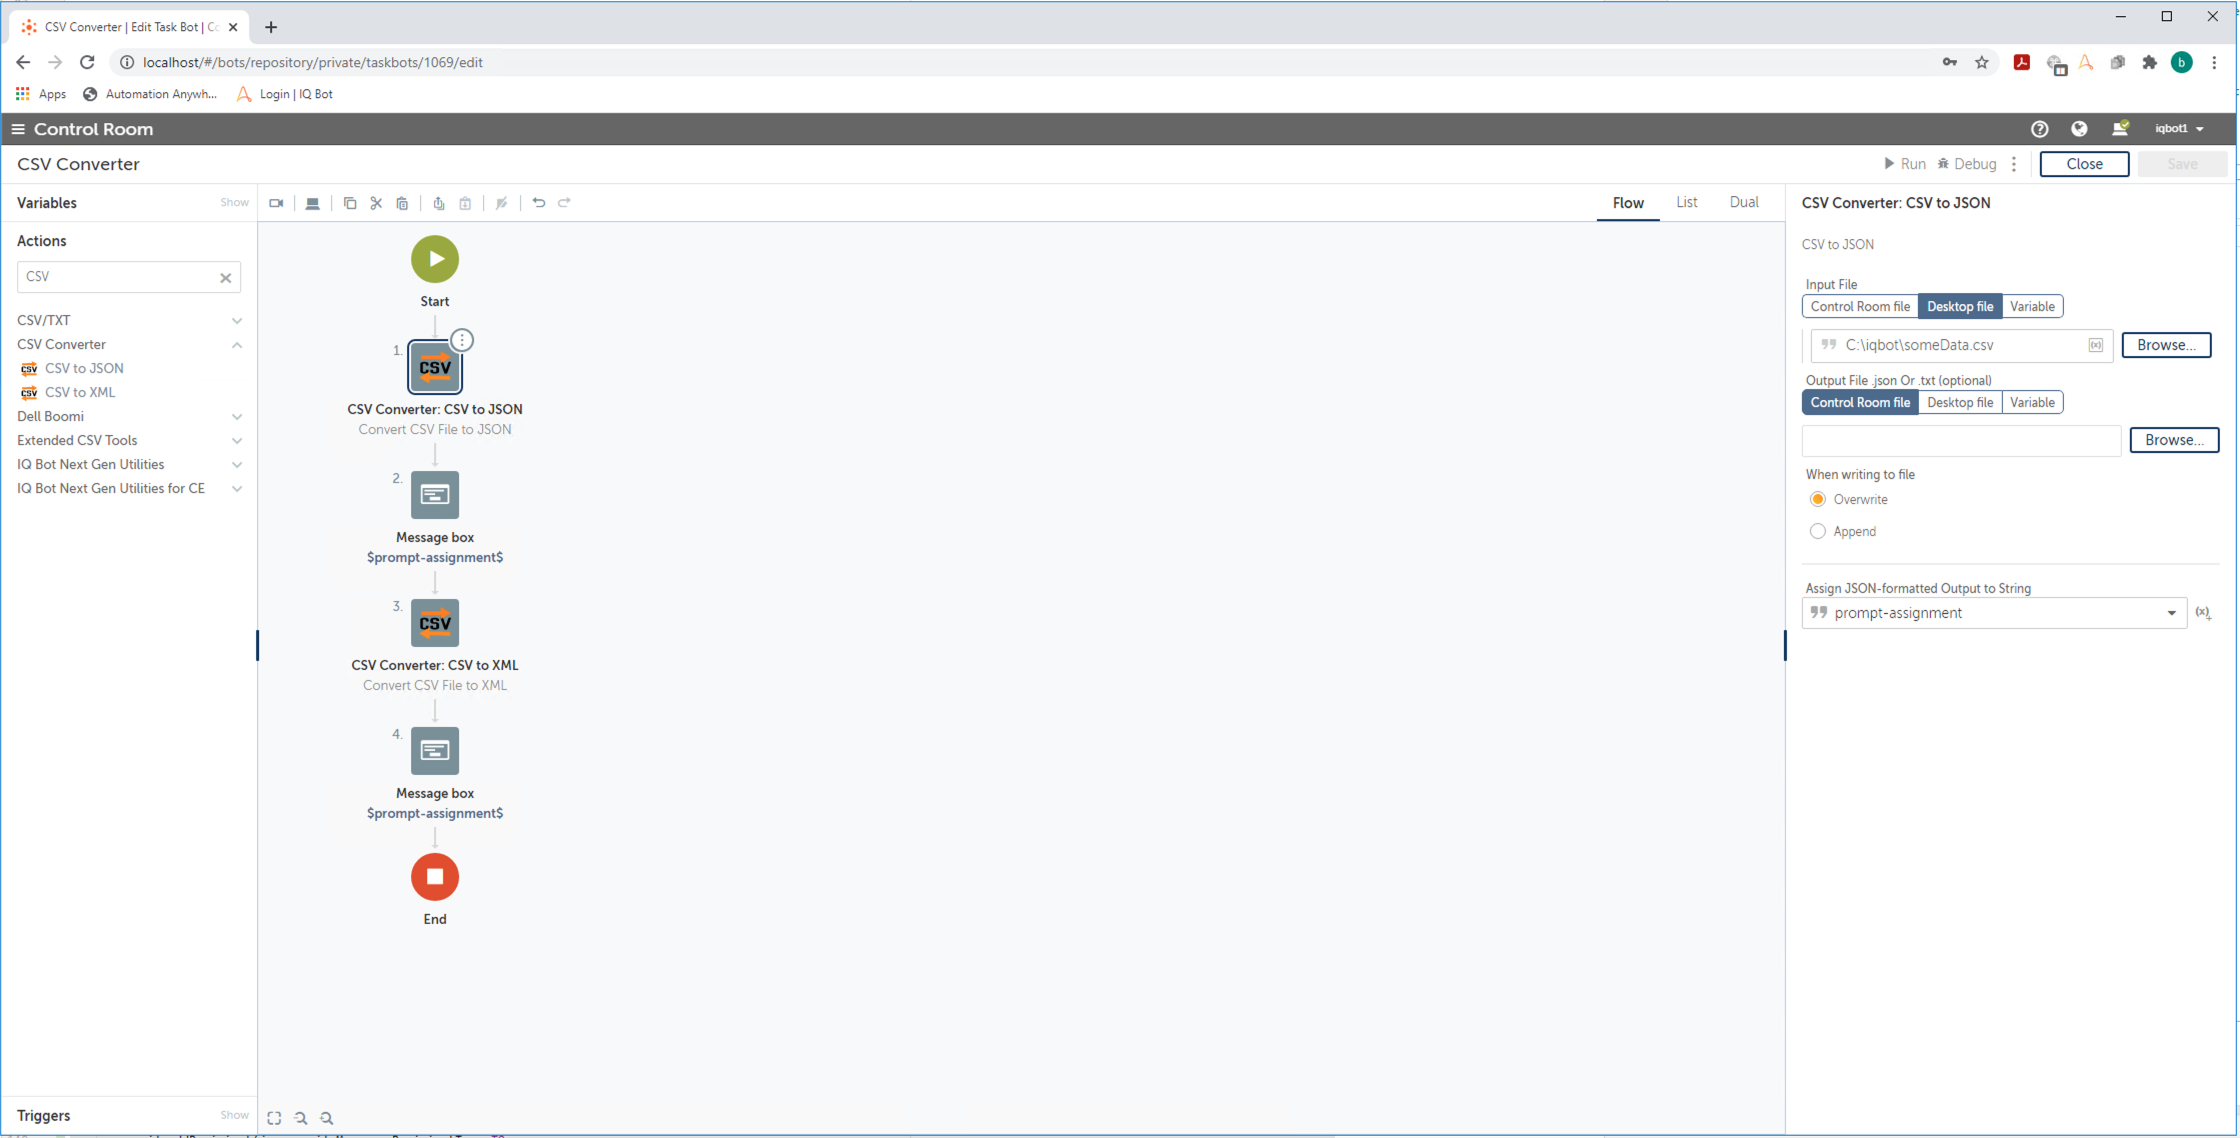This screenshot has width=2240, height=1138.
Task: Switch to the Dual view tab
Action: 1743,202
